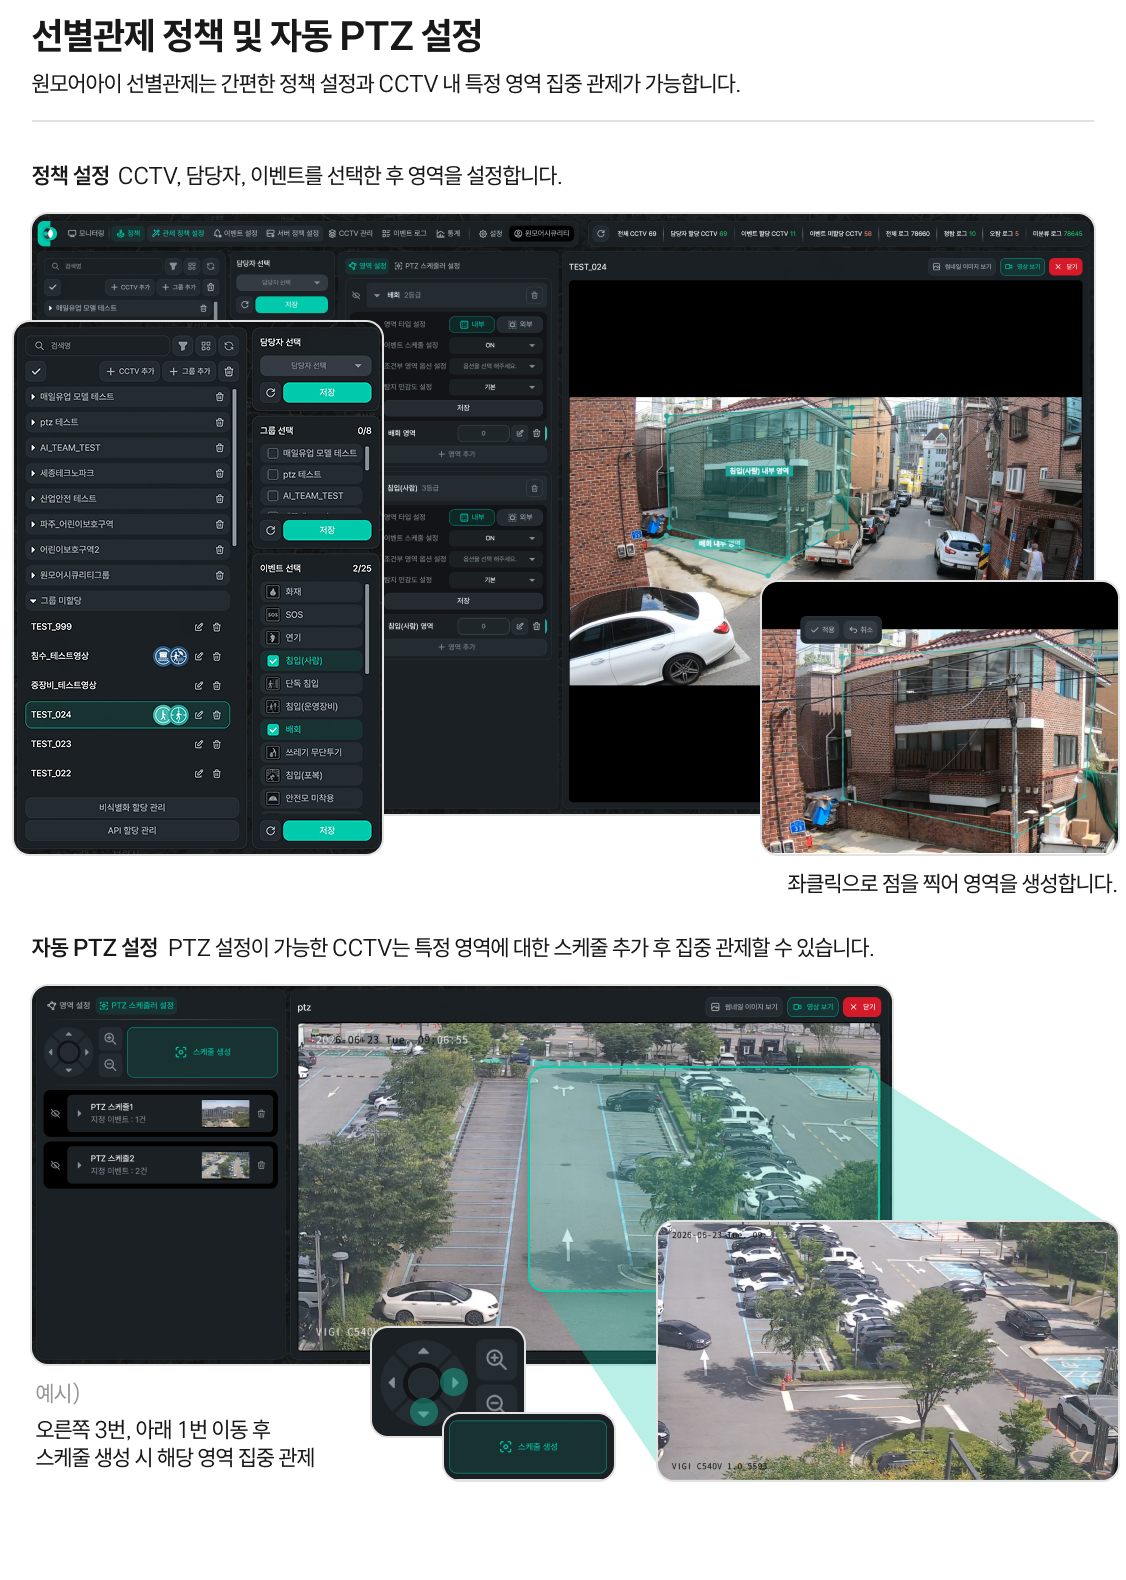
Task: Click the 적용 button on area preview
Action: tap(822, 630)
